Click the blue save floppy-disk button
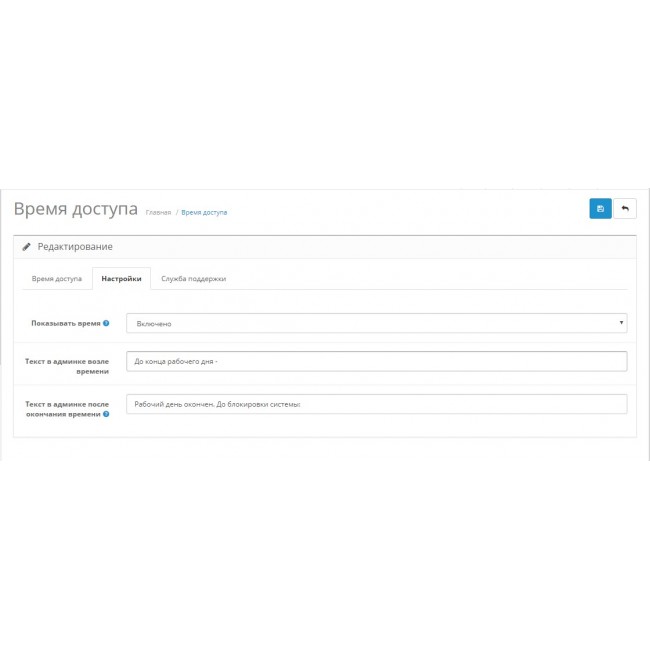 (600, 209)
